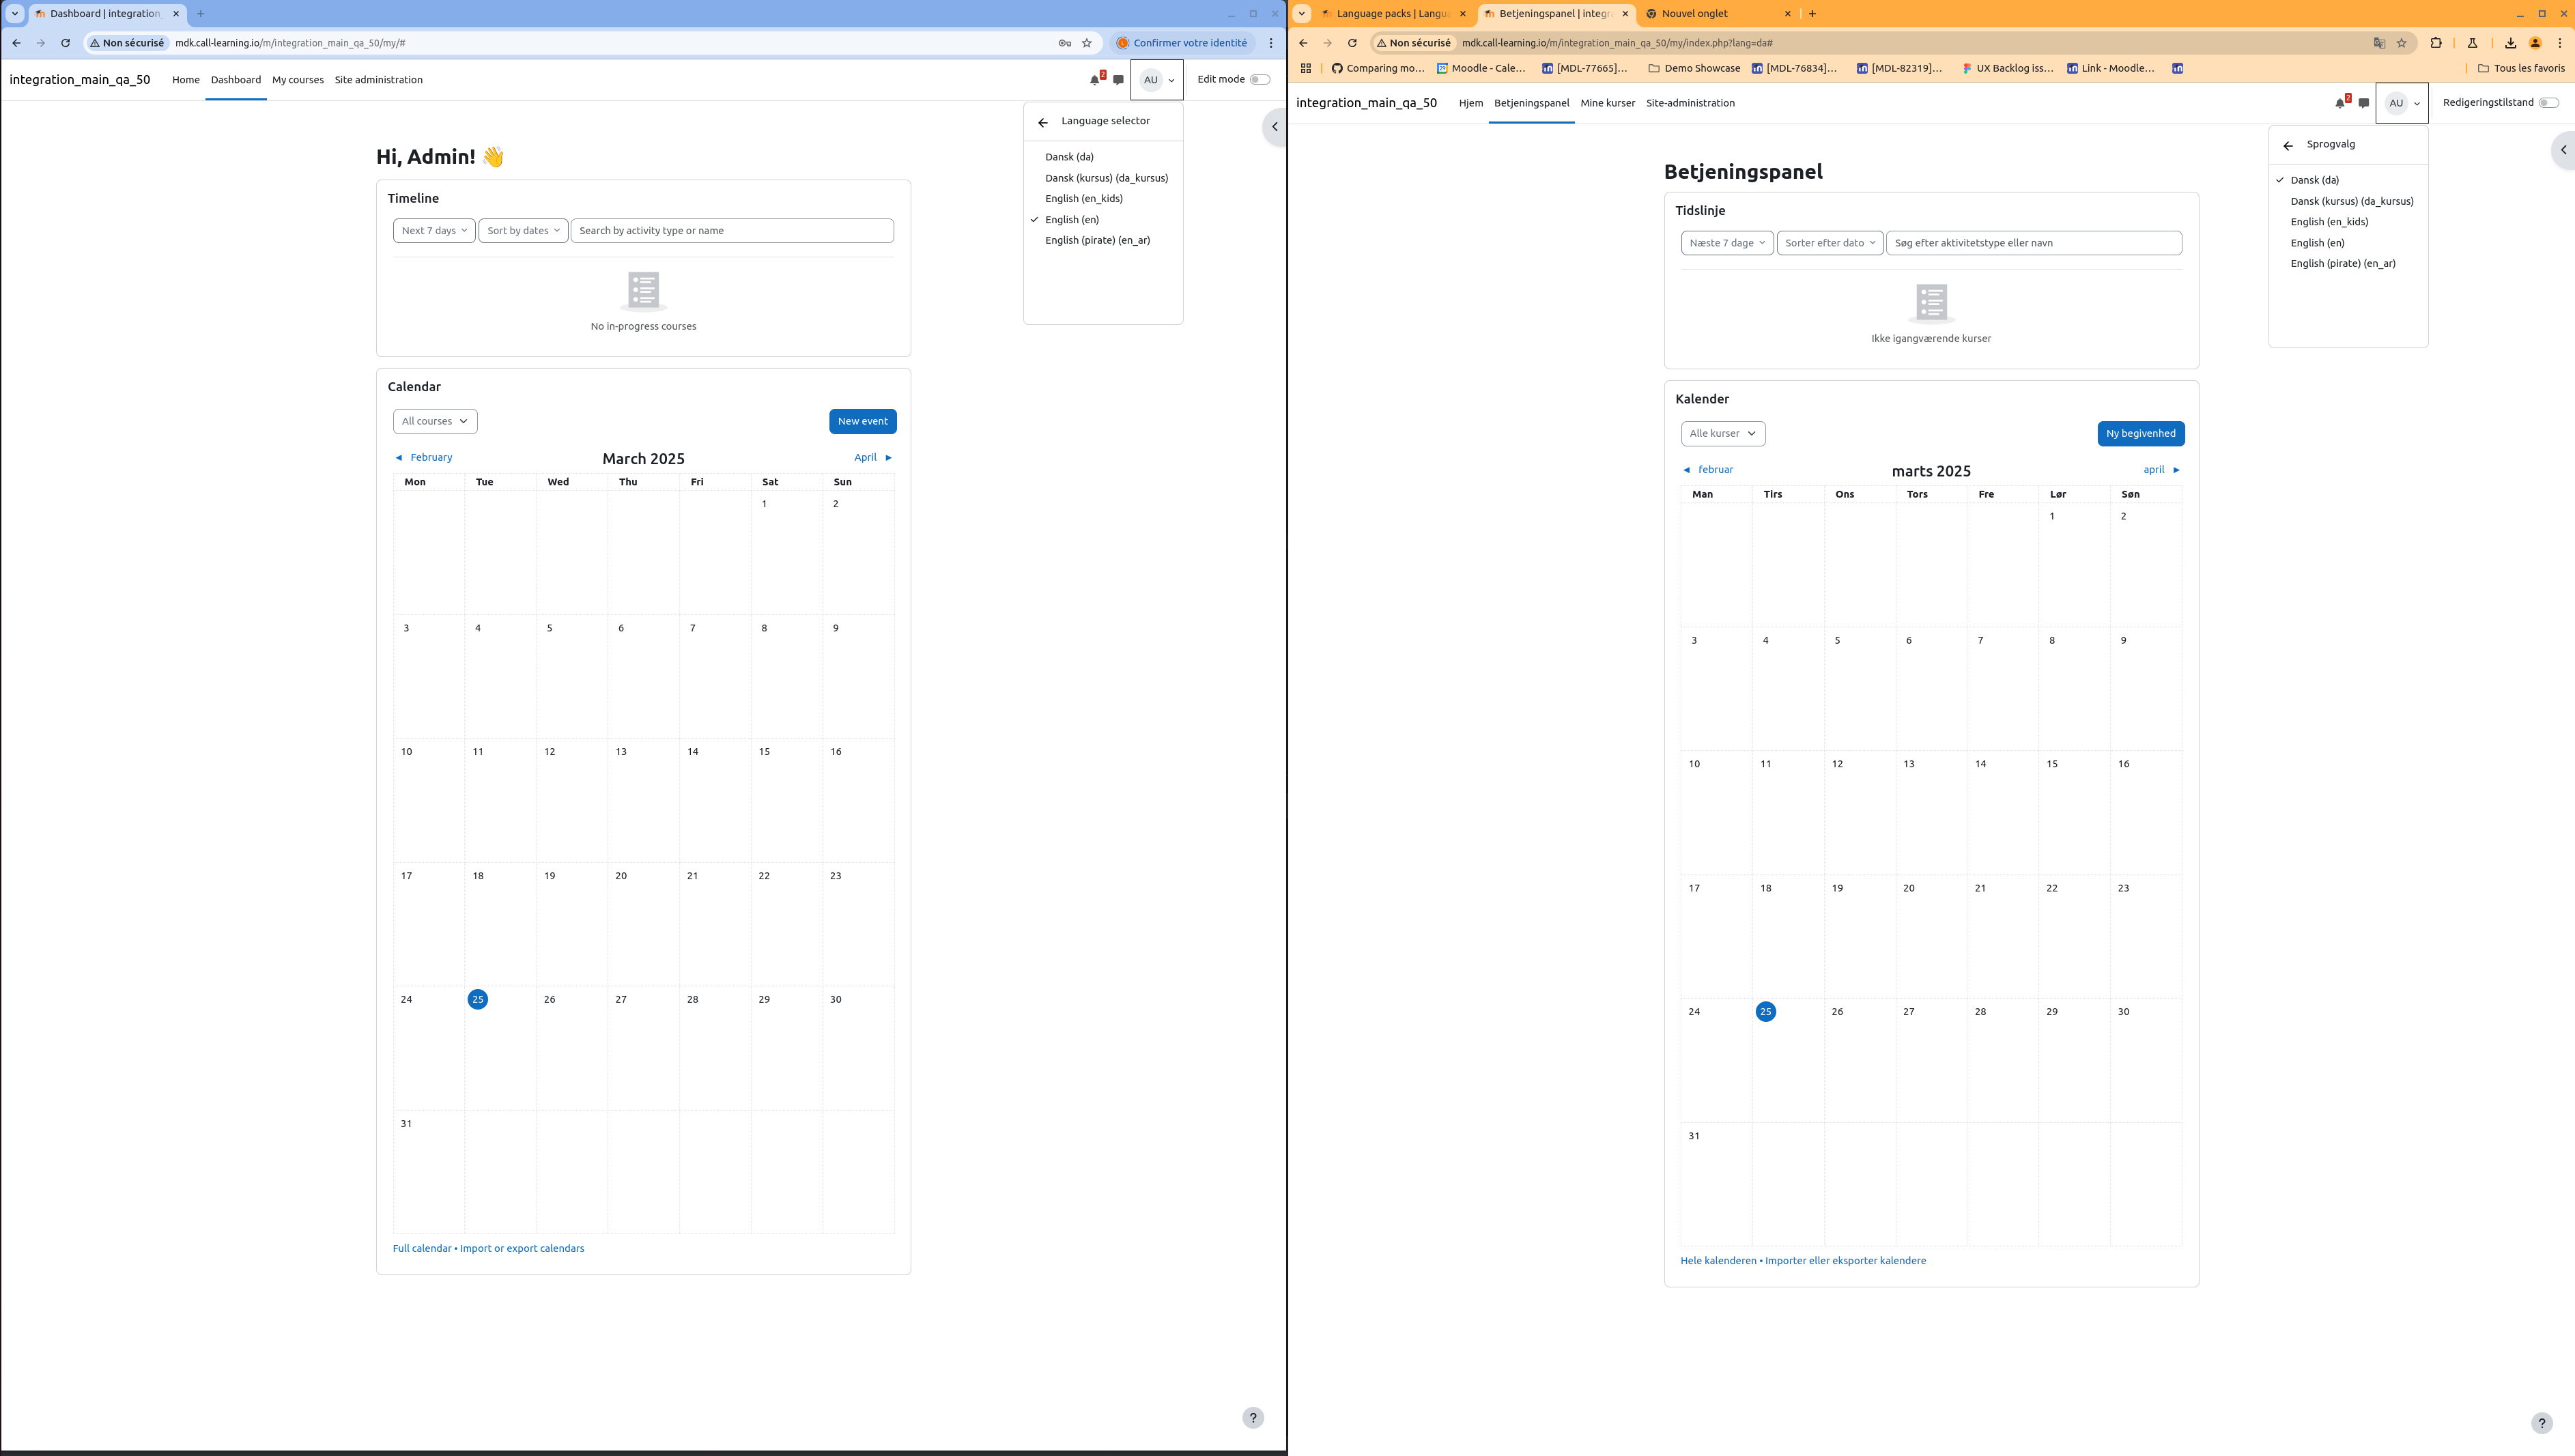Viewport: 2575px width, 1456px height.
Task: Open Full calendar link
Action: (422, 1249)
